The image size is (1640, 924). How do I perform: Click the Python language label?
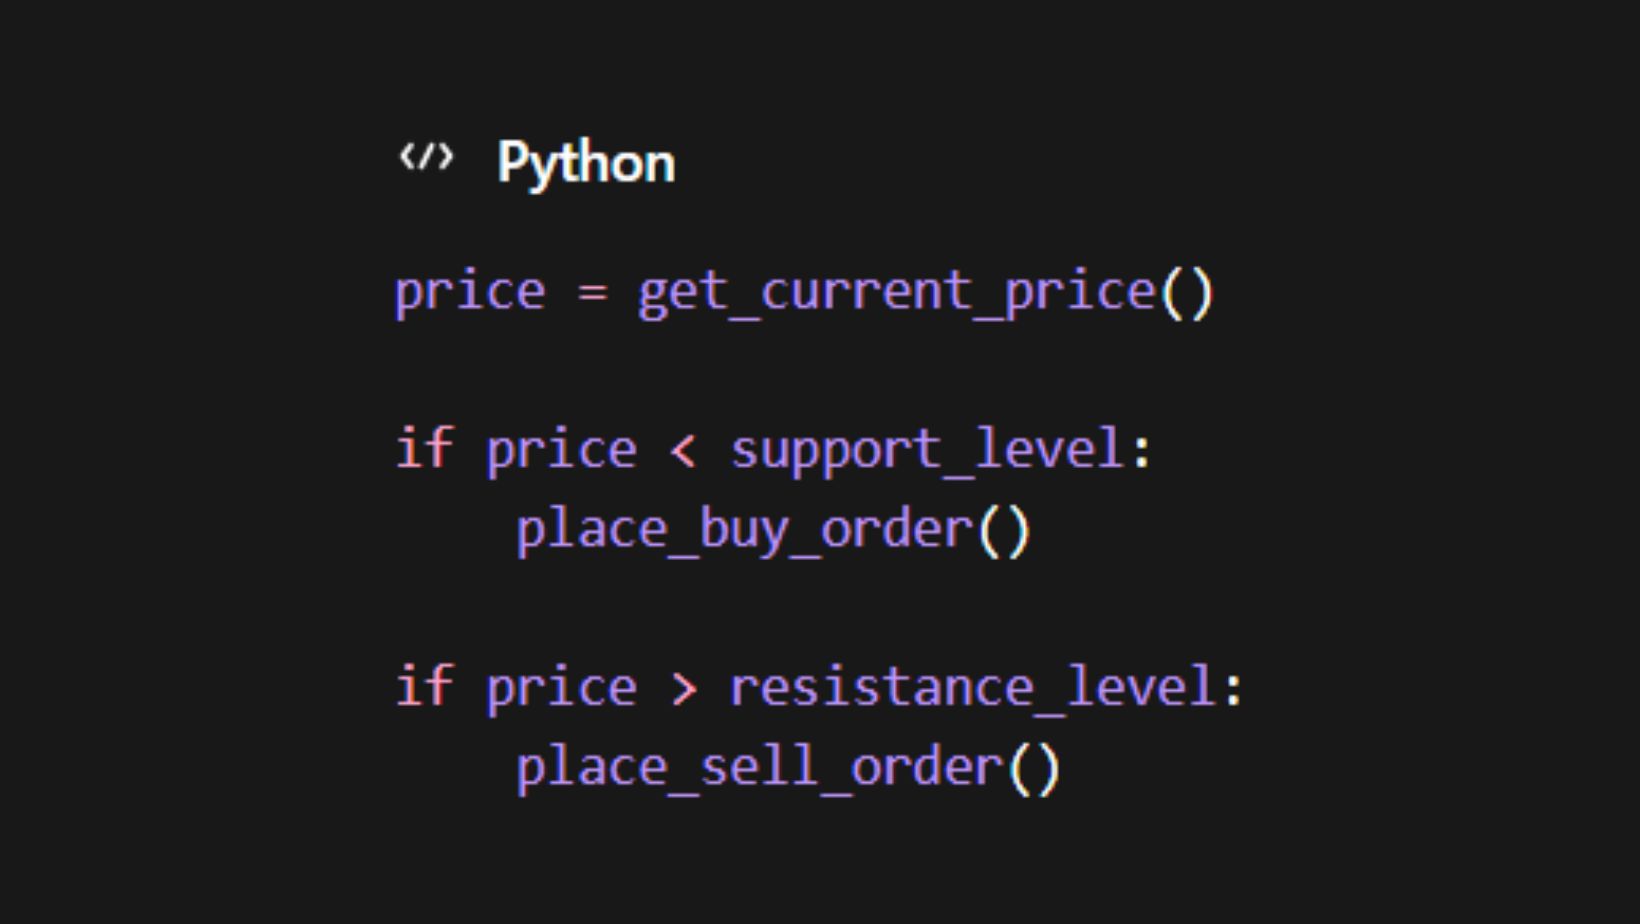(586, 162)
